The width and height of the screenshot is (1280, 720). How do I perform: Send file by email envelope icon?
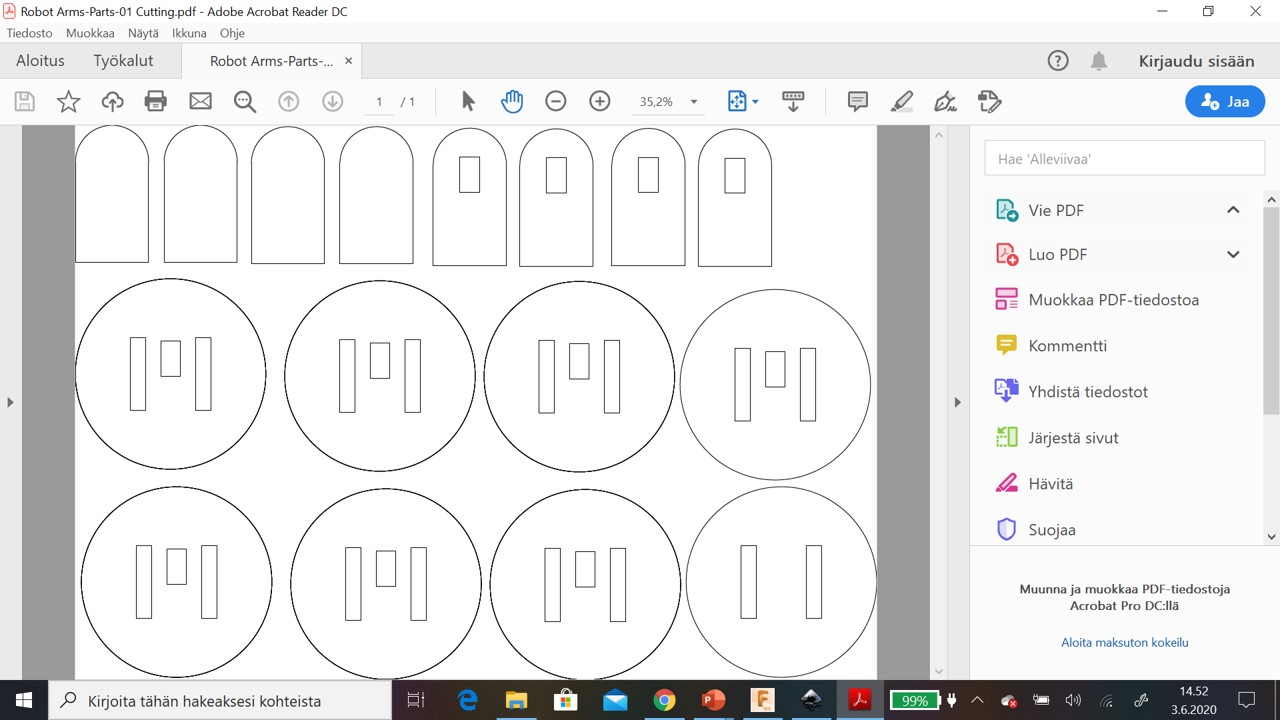pos(200,101)
